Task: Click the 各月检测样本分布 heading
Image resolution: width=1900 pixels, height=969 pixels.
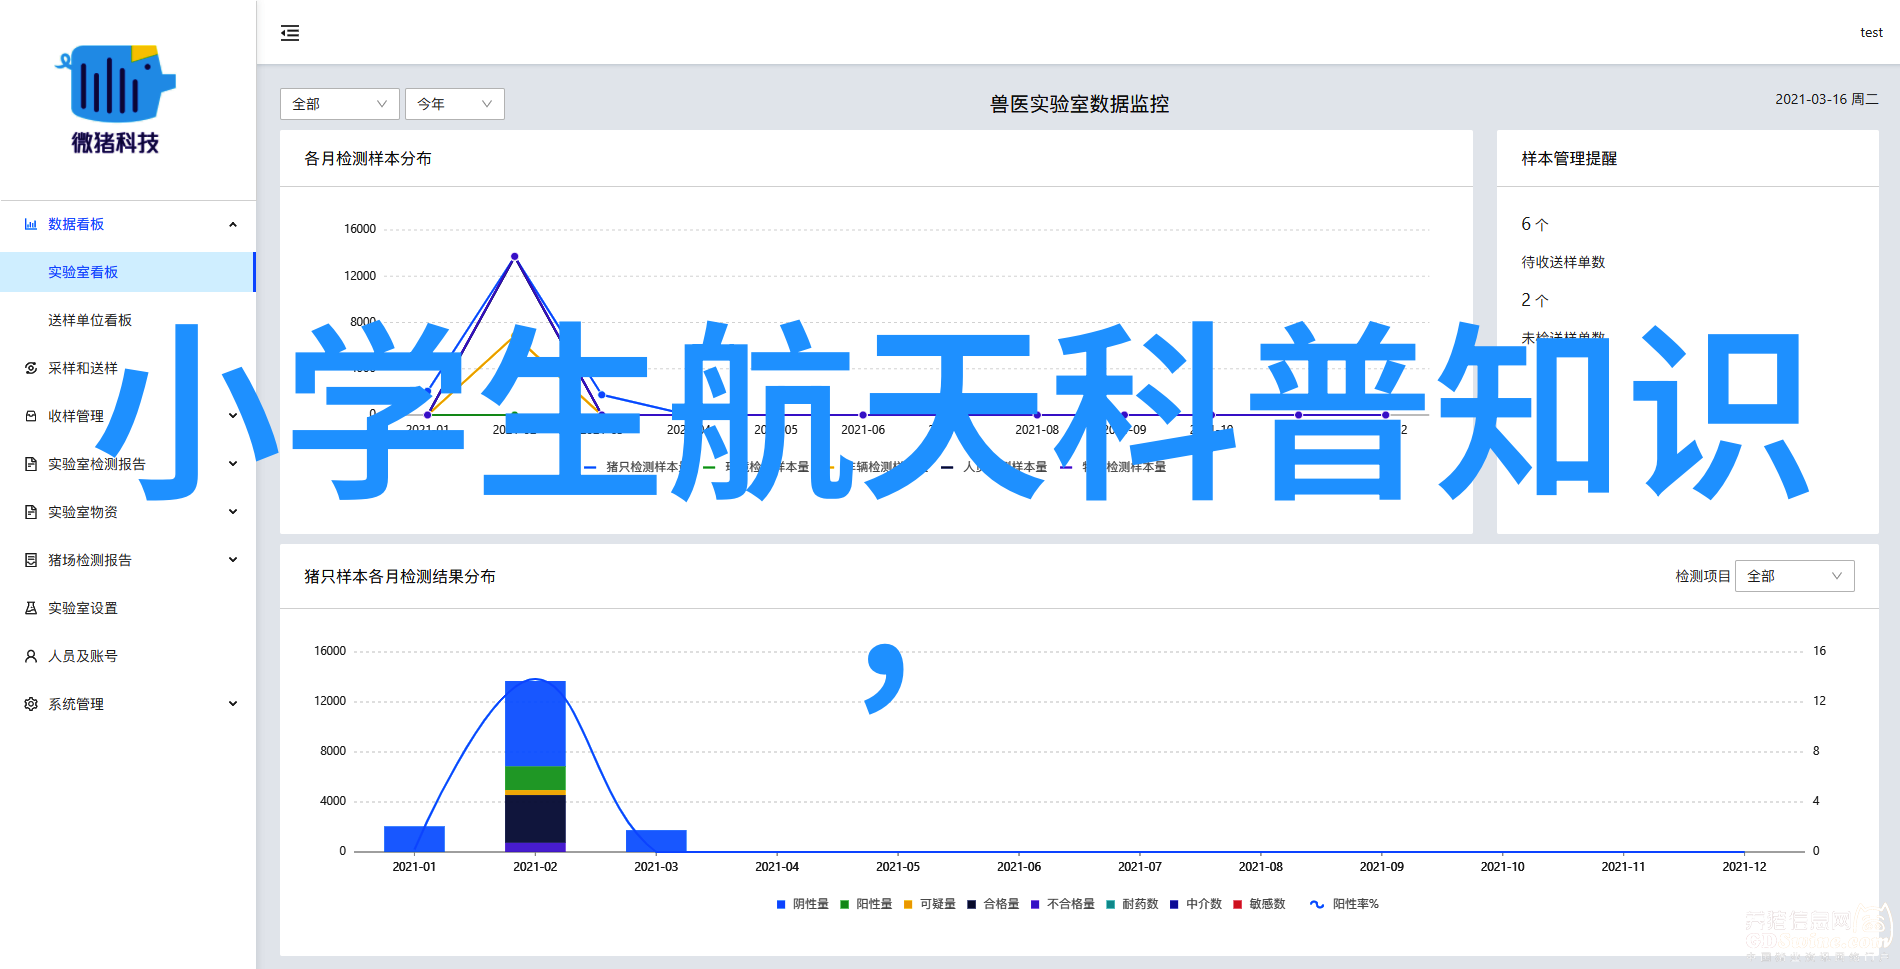Action: pos(368,158)
